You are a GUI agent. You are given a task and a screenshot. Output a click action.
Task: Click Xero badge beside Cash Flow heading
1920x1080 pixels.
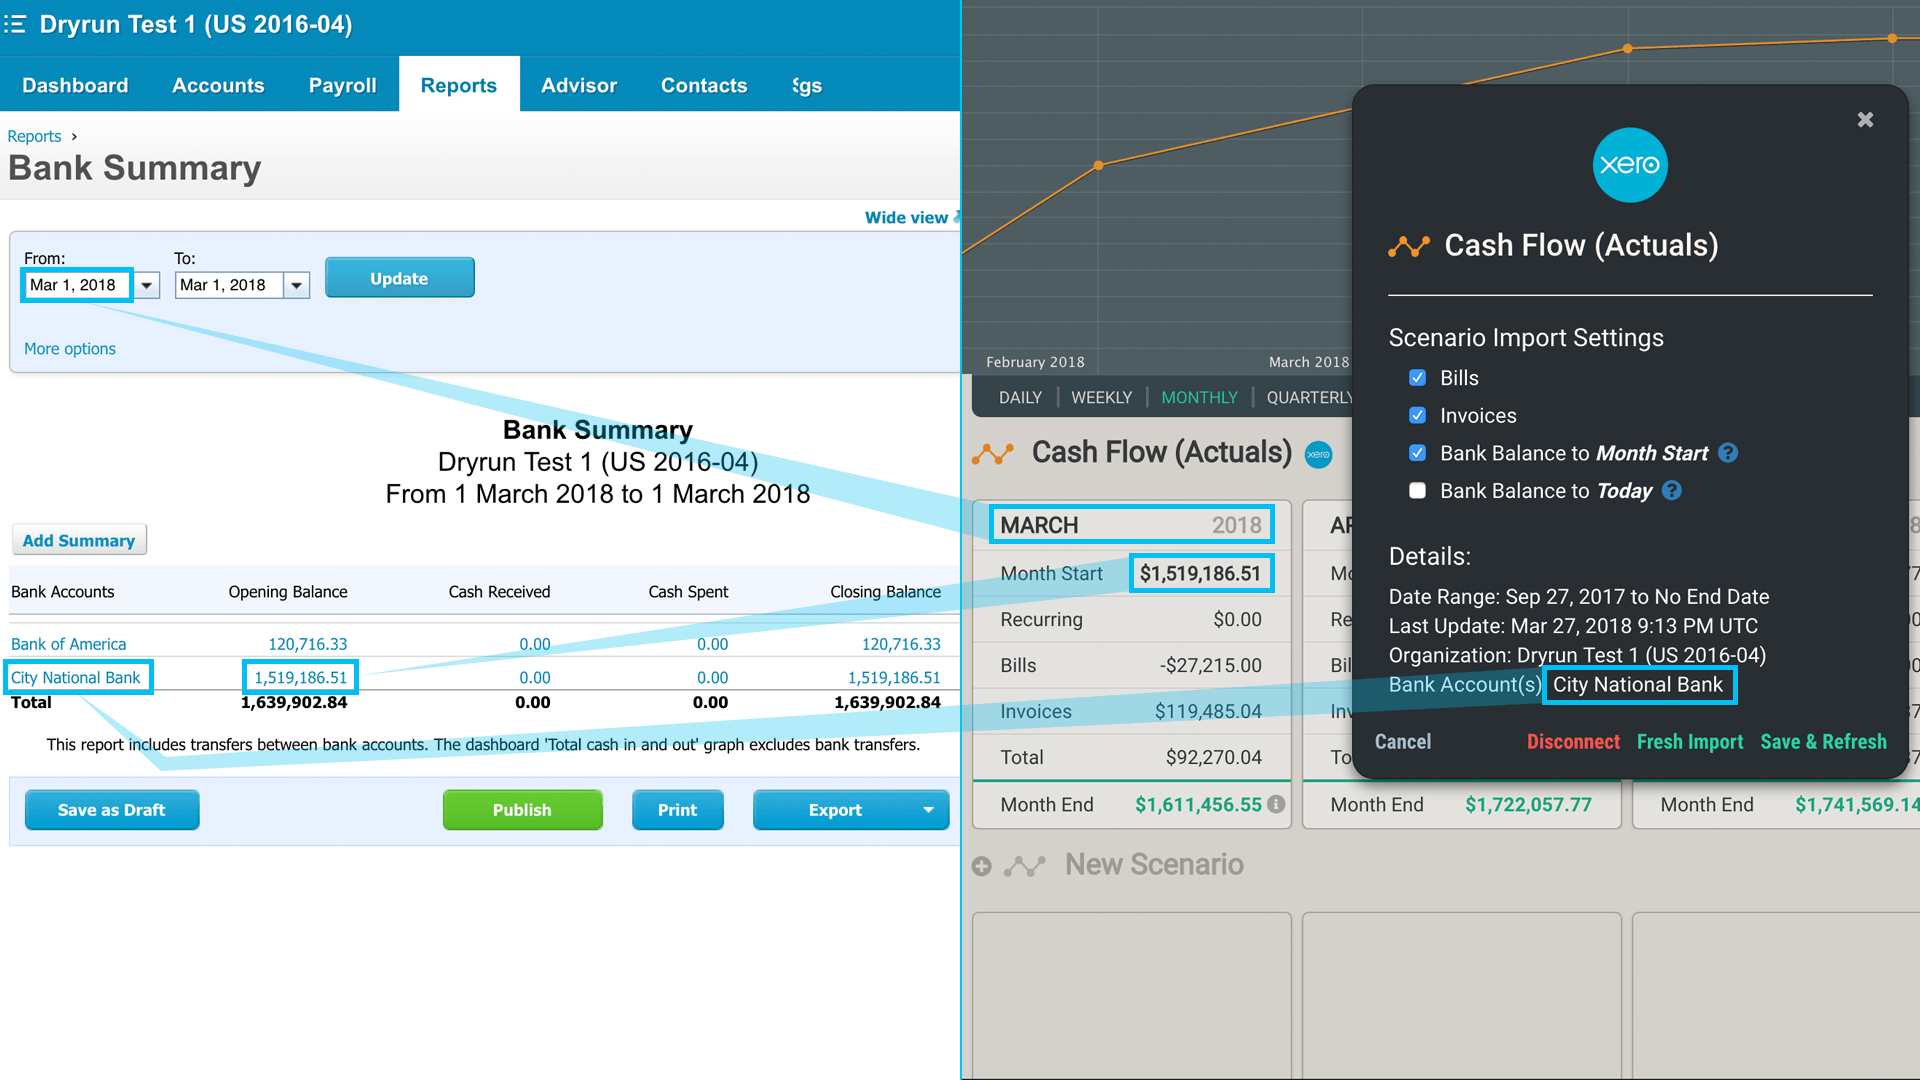point(1318,454)
